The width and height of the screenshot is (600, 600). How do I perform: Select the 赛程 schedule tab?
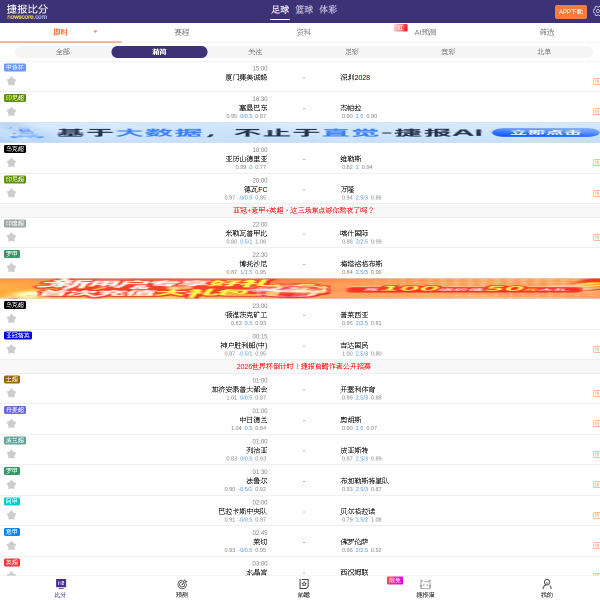tap(182, 32)
